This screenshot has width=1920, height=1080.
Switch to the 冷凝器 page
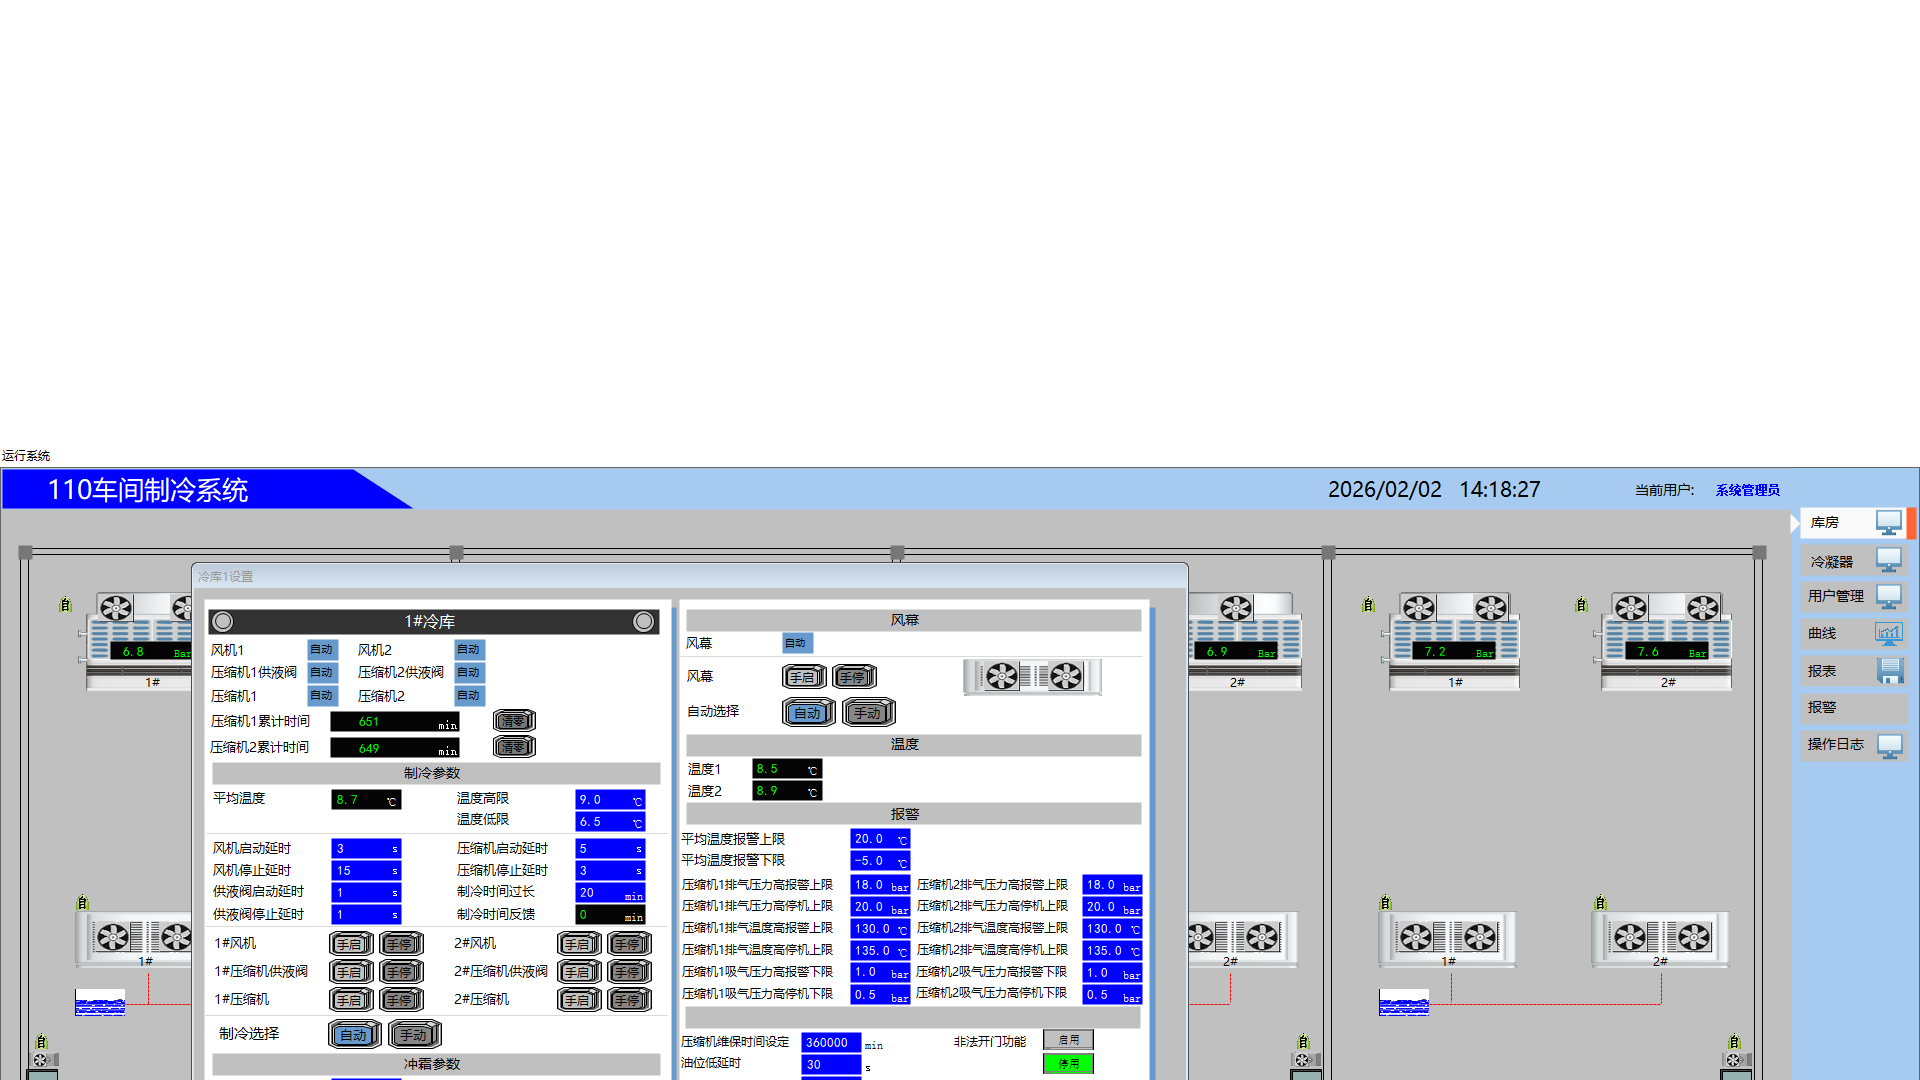coord(1832,562)
